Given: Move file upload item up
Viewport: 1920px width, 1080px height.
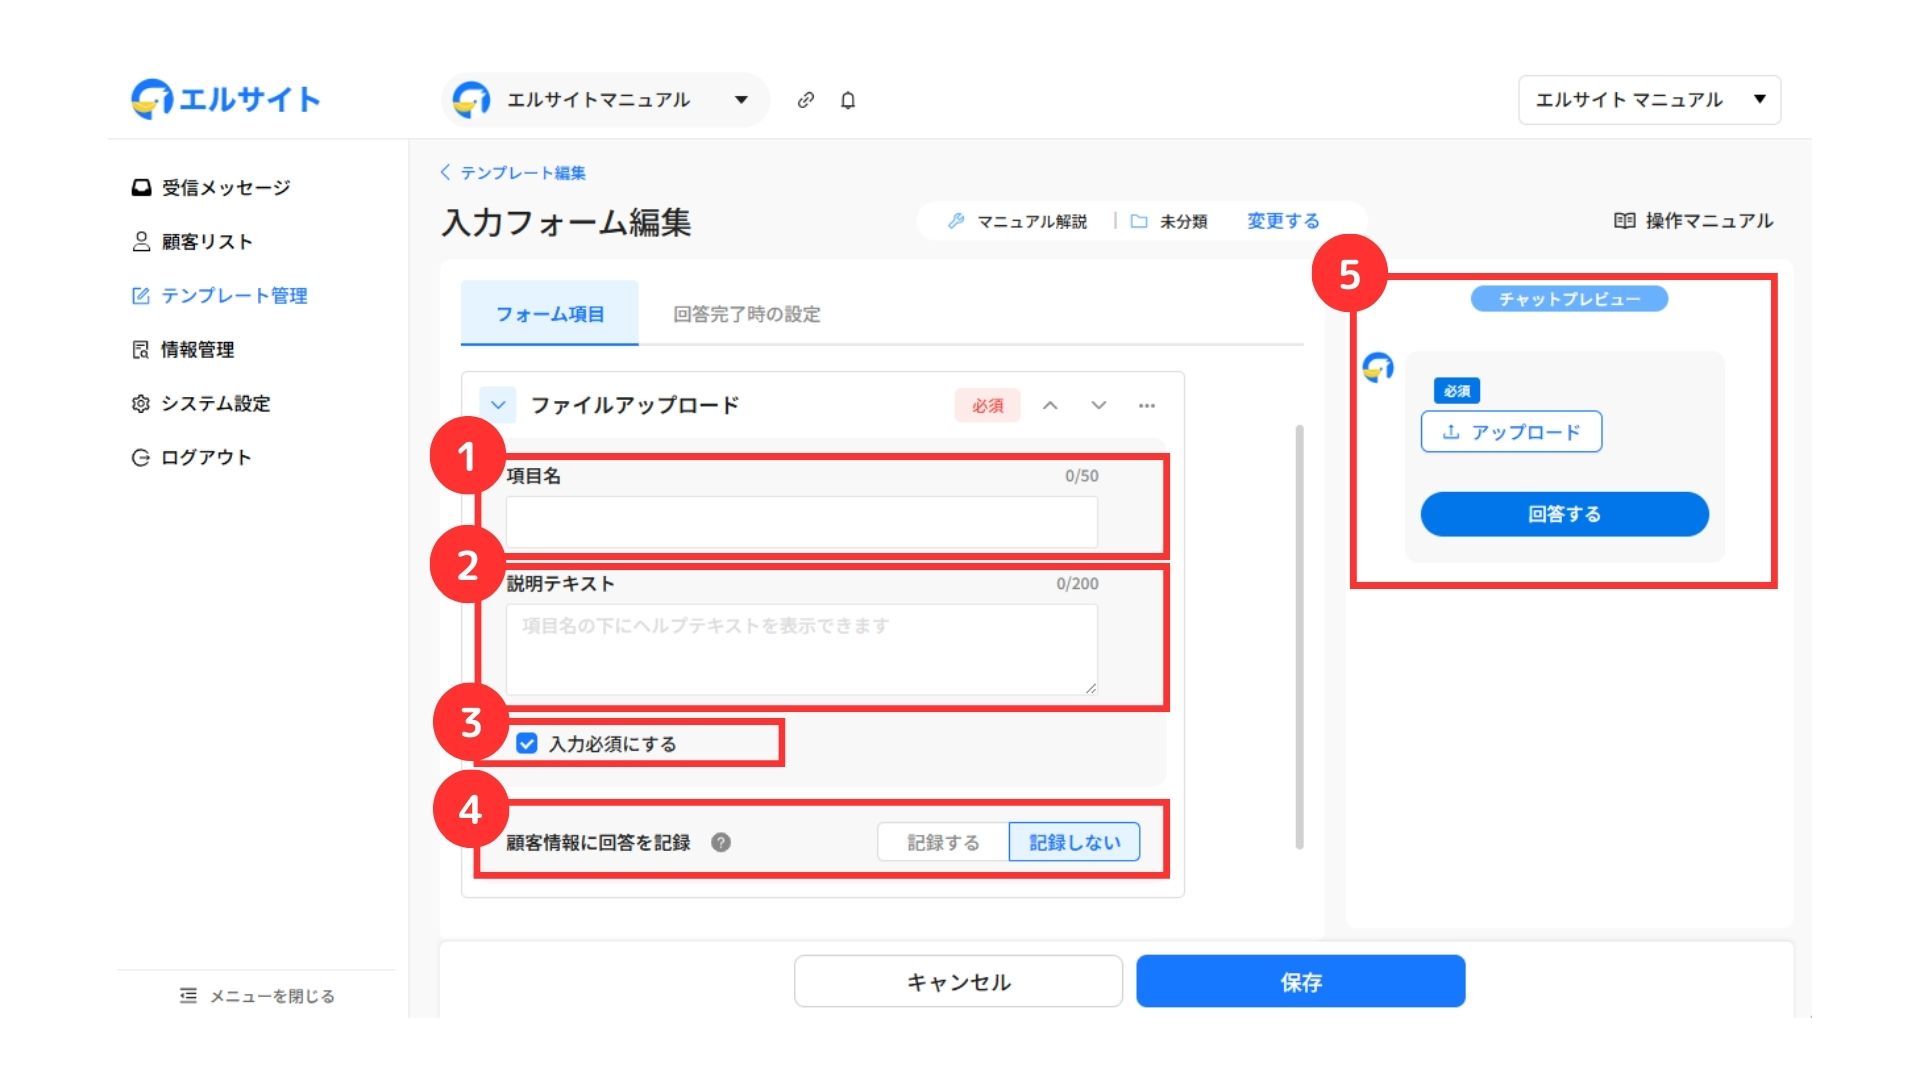Looking at the screenshot, I should (x=1050, y=405).
